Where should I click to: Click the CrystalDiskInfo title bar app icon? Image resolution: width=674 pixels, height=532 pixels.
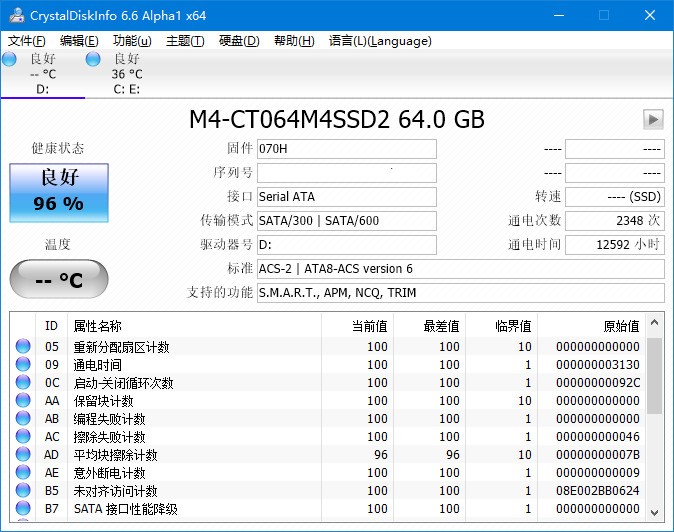17,15
